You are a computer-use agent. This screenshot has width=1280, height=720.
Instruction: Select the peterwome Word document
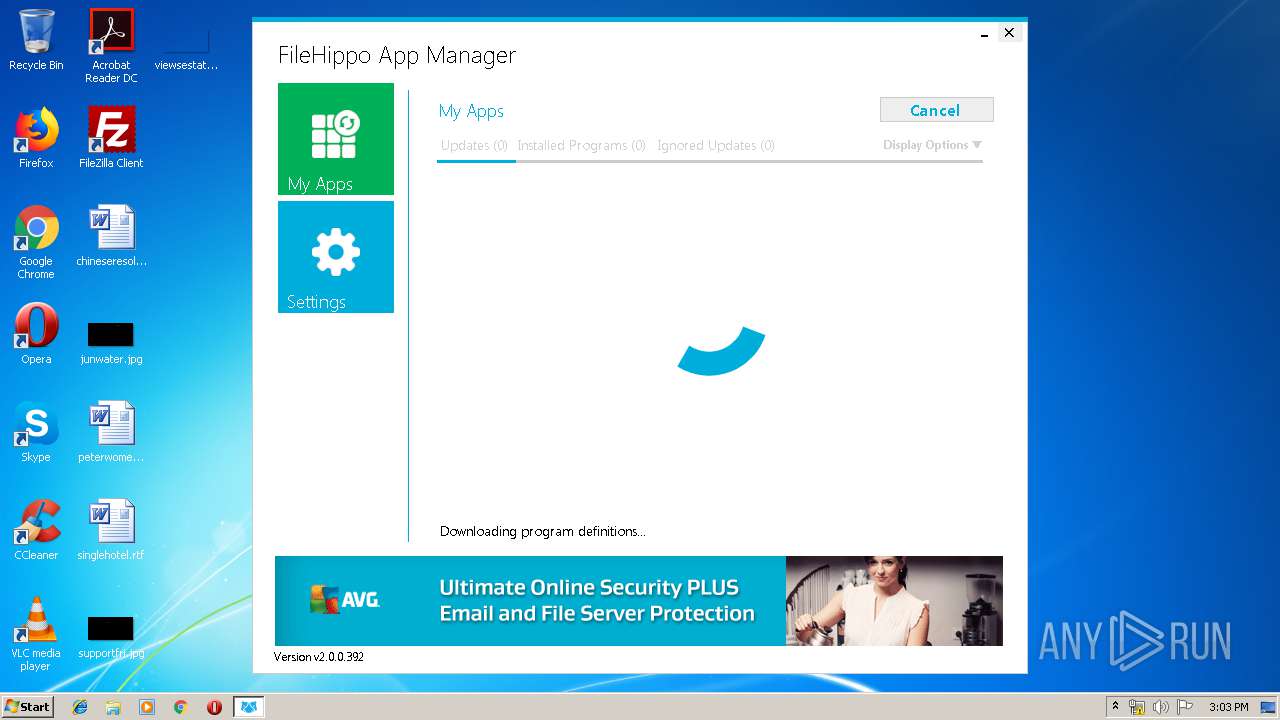(x=111, y=432)
